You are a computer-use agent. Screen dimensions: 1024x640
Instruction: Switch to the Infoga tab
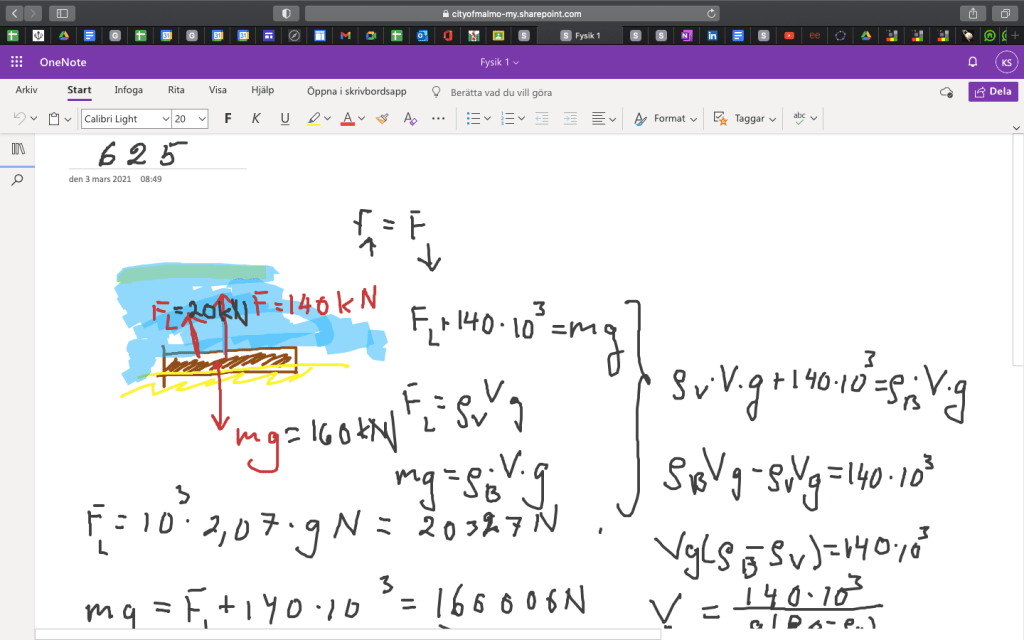128,90
